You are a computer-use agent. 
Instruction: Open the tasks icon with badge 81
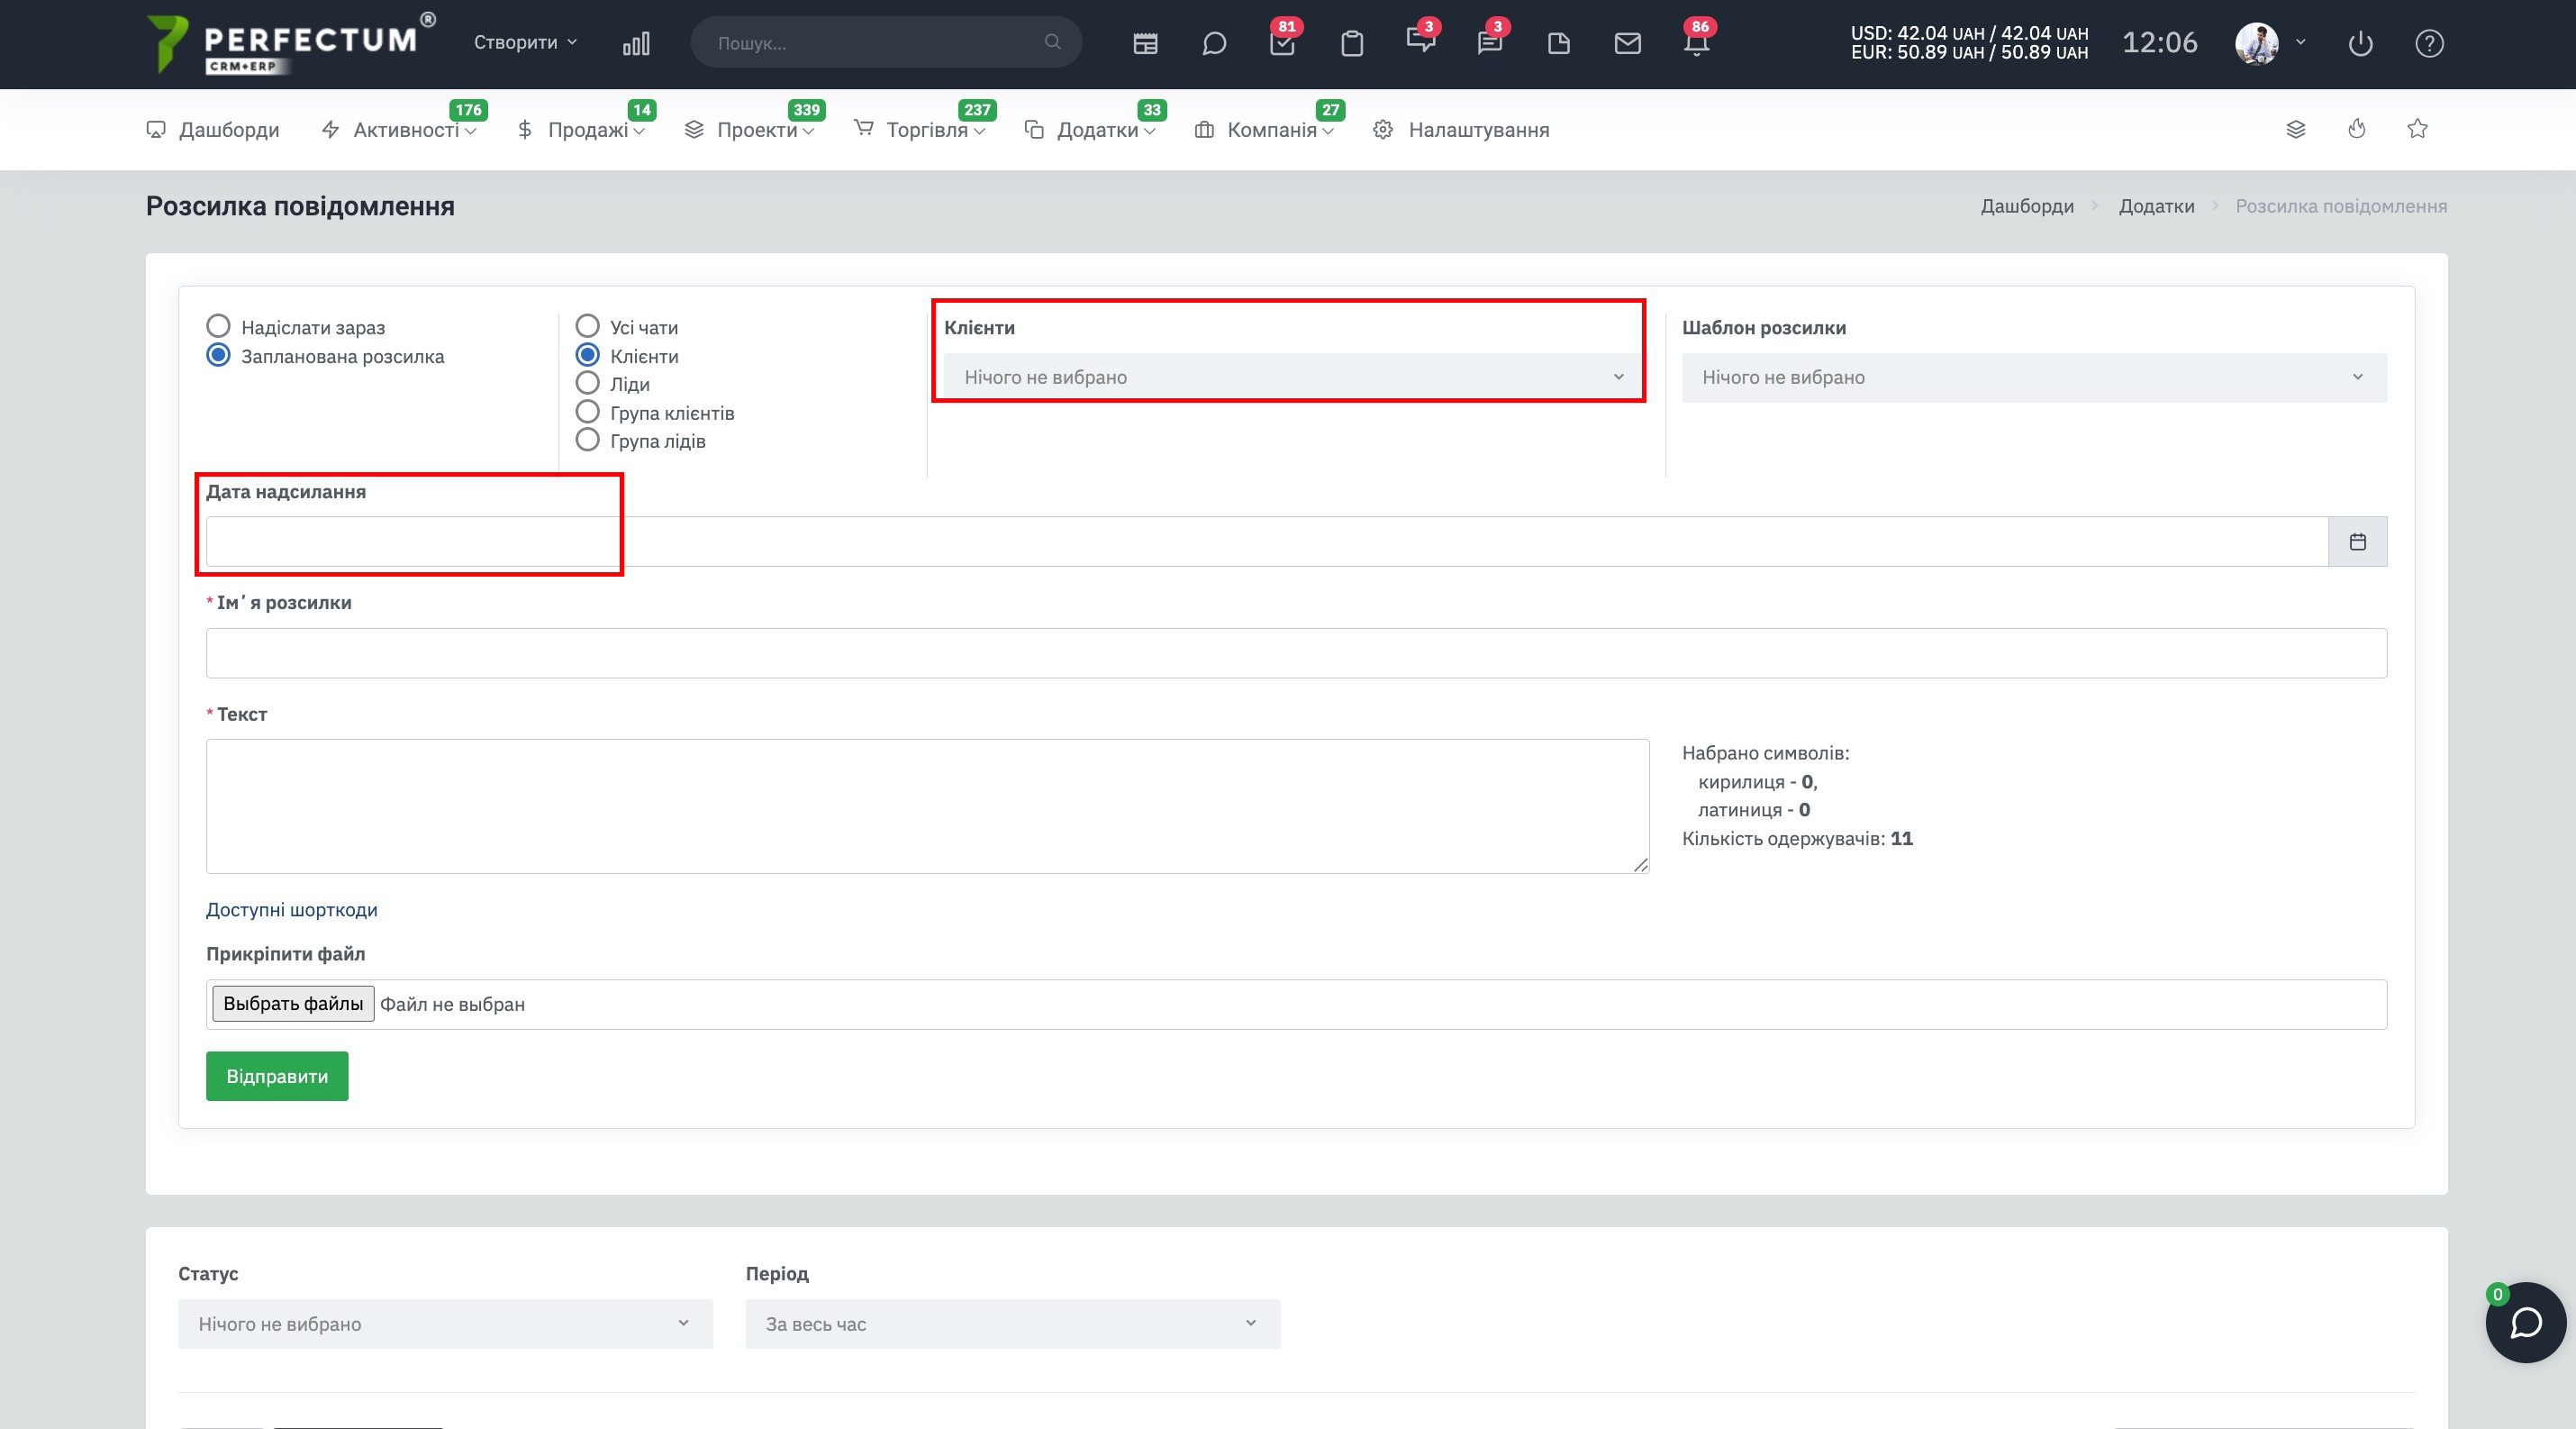1282,43
